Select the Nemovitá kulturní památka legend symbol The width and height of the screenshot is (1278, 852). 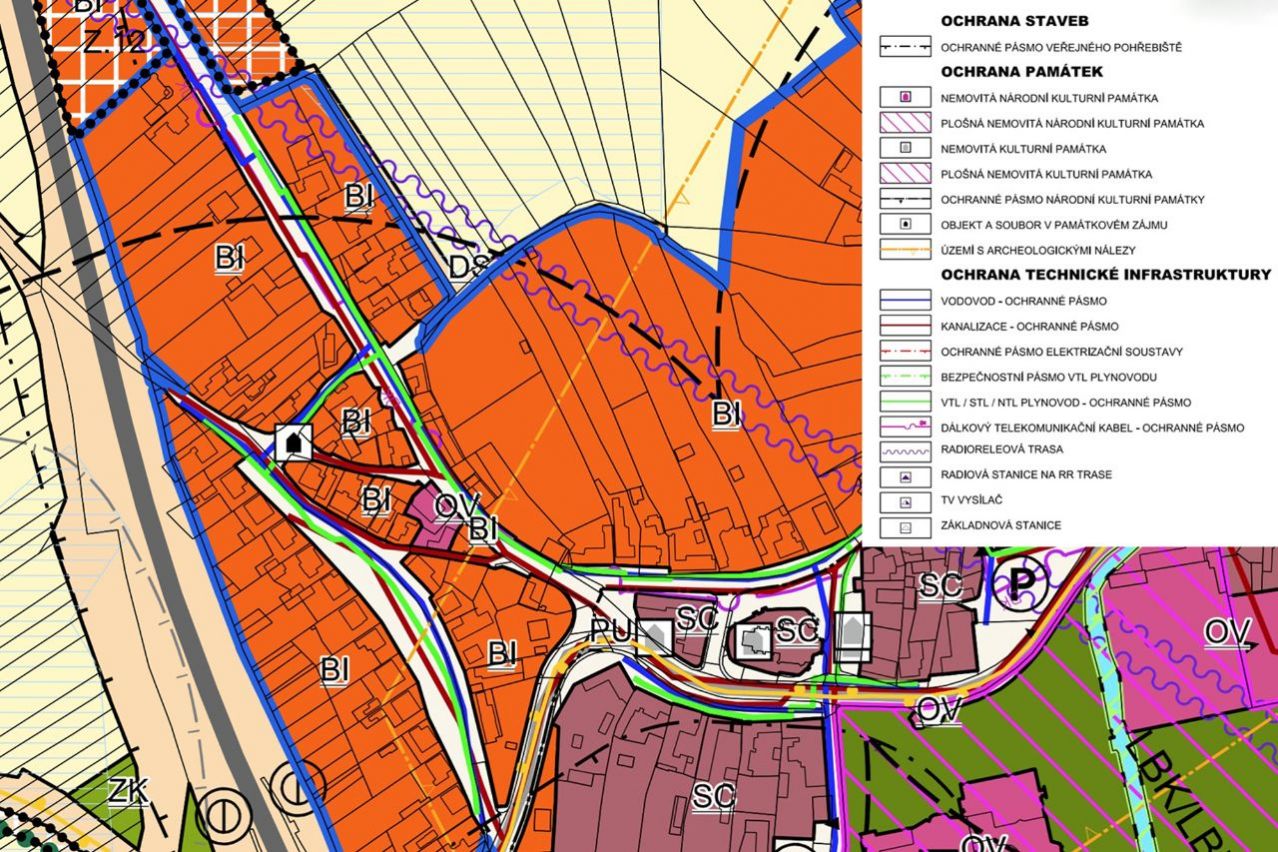pos(905,148)
